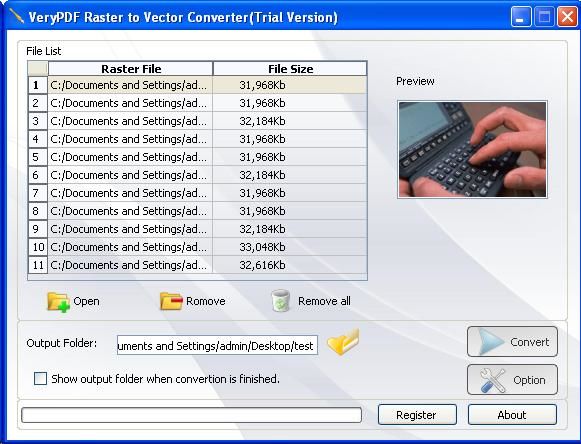581x444 pixels.
Task: Select row 2 file path in list
Action: tap(130, 103)
